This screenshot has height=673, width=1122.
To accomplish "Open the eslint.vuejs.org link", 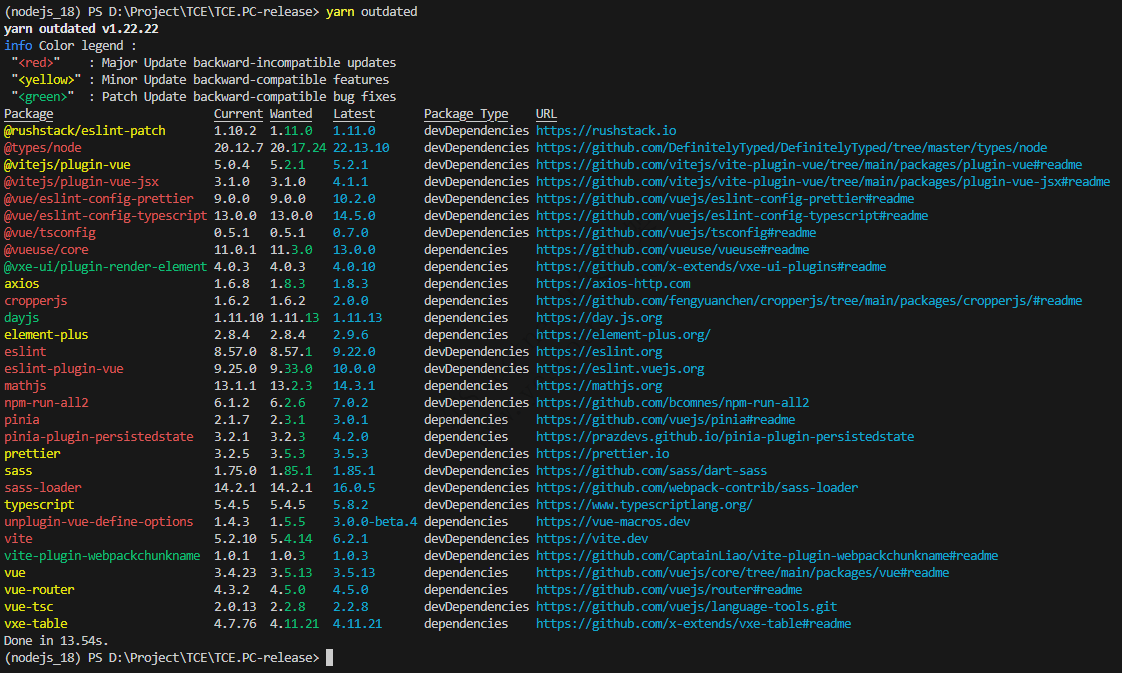I will click(620, 369).
